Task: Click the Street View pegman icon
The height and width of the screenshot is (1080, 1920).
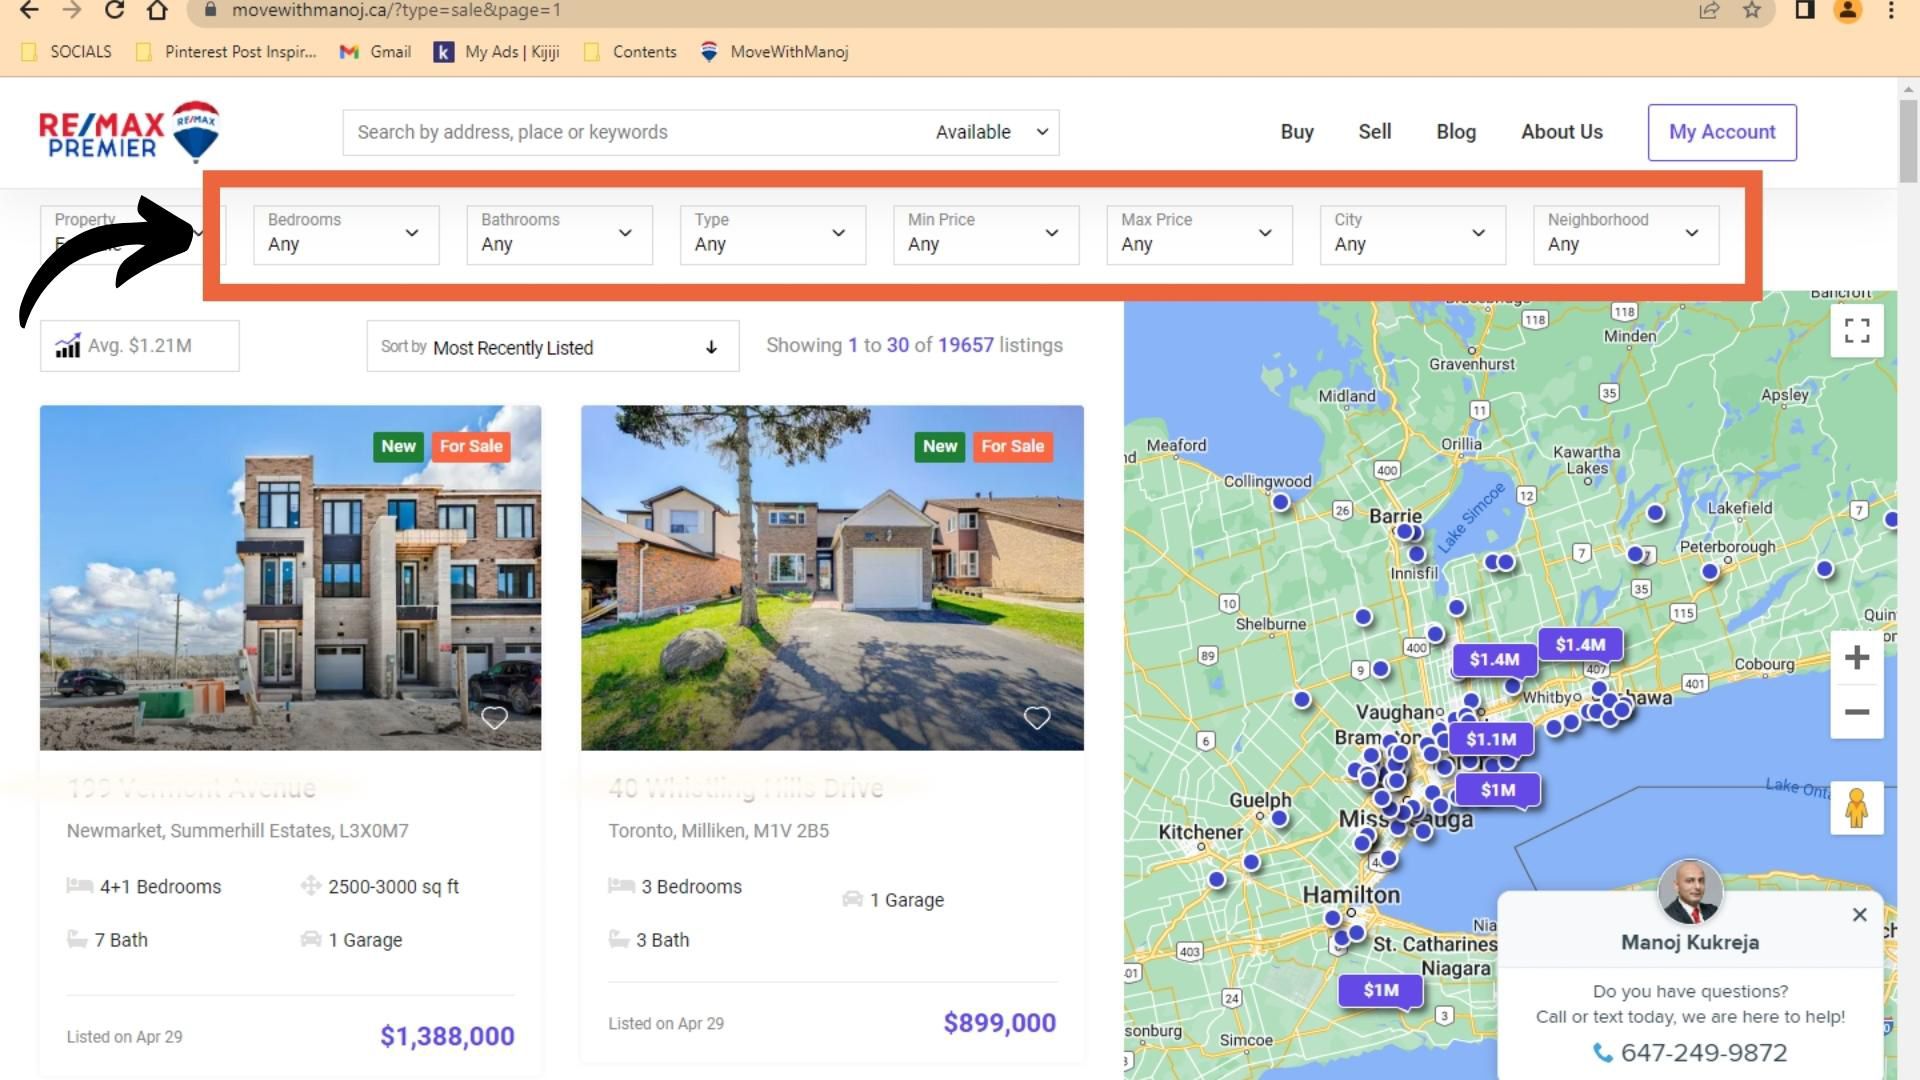Action: coord(1857,808)
